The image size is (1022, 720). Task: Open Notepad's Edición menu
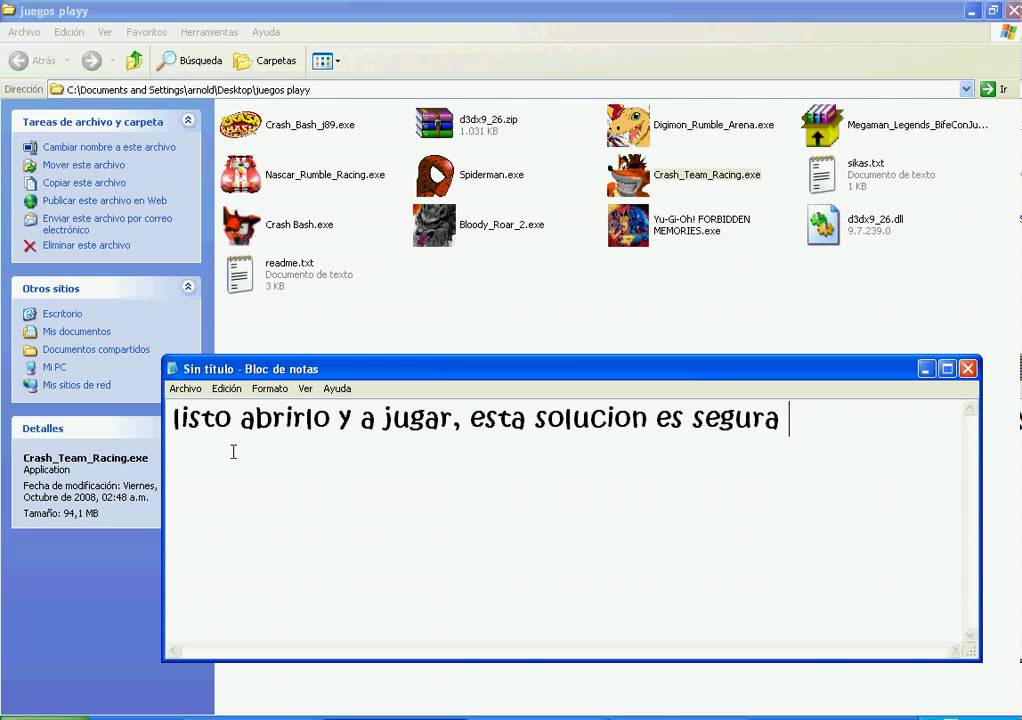click(x=226, y=388)
